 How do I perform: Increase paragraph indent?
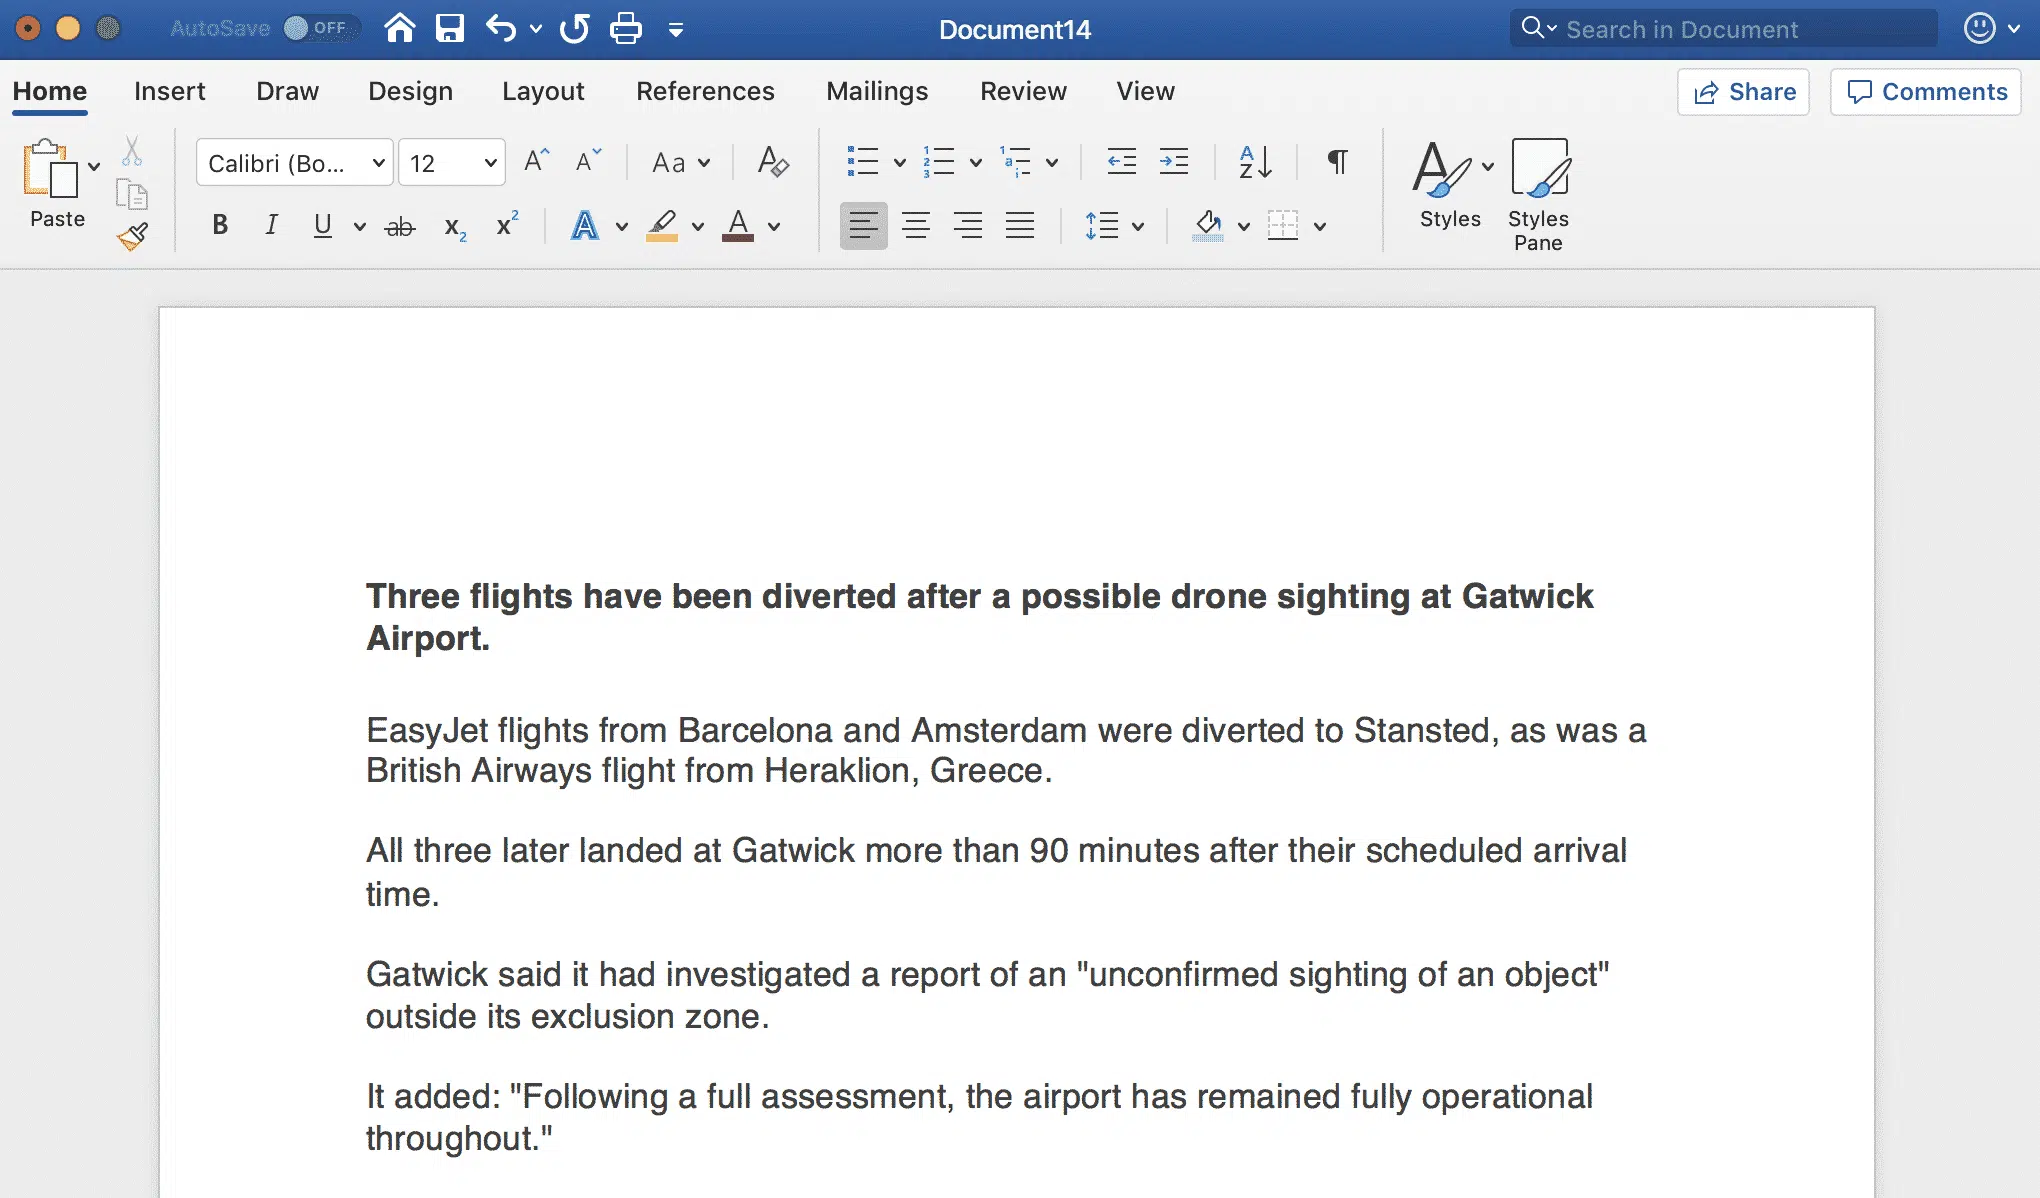coord(1174,161)
